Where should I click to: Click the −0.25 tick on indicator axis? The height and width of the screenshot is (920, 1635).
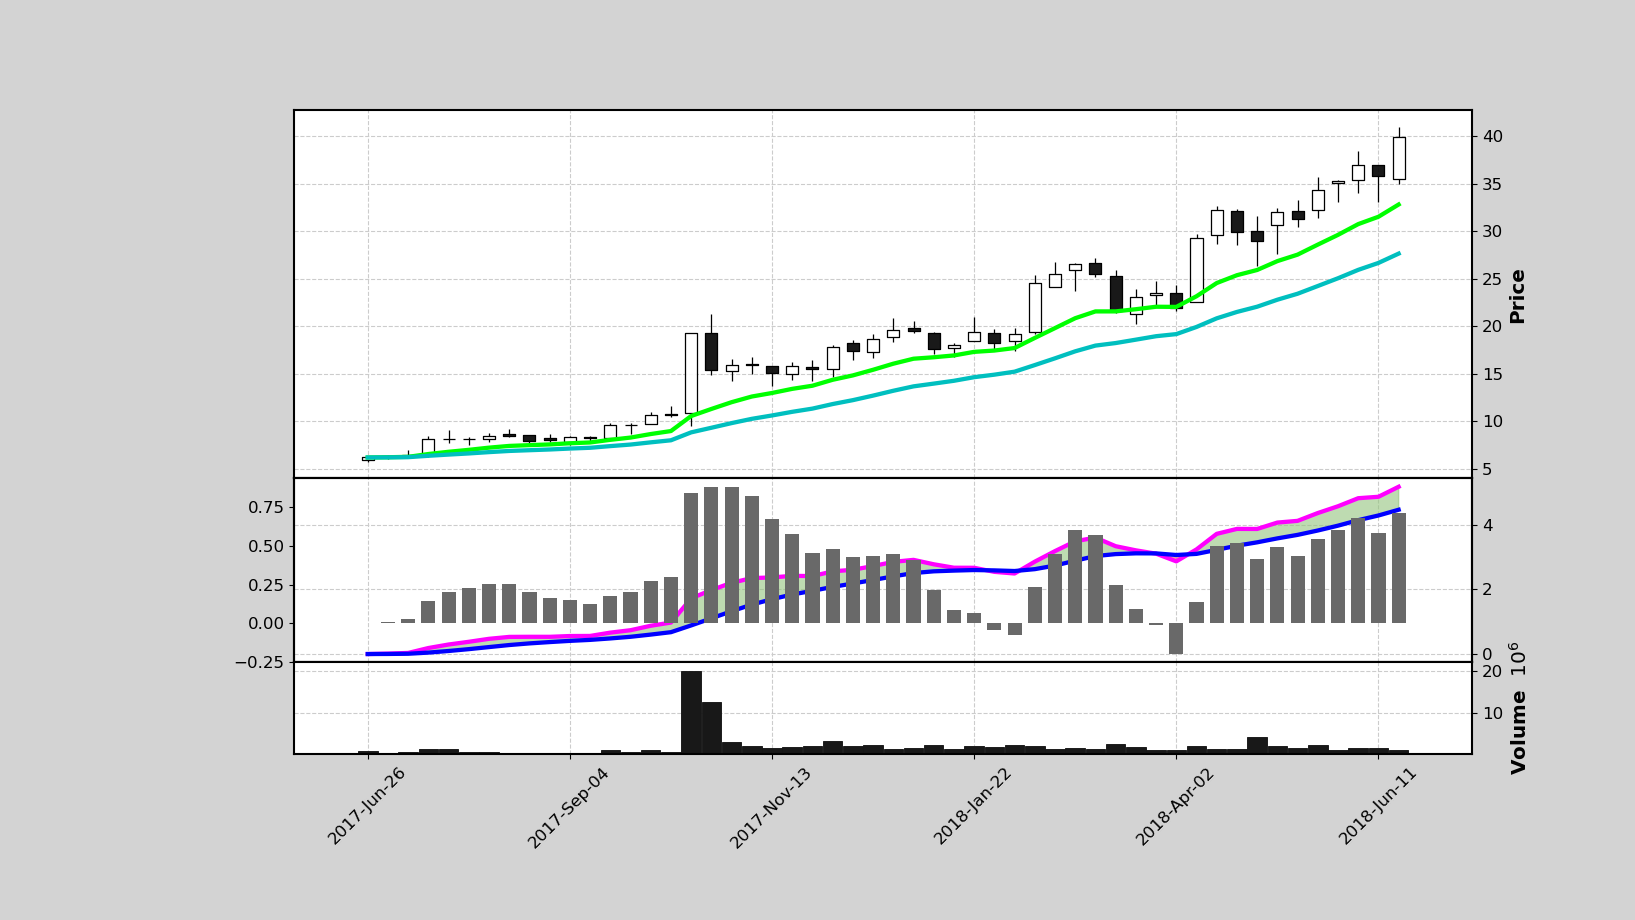pyautogui.click(x=259, y=662)
